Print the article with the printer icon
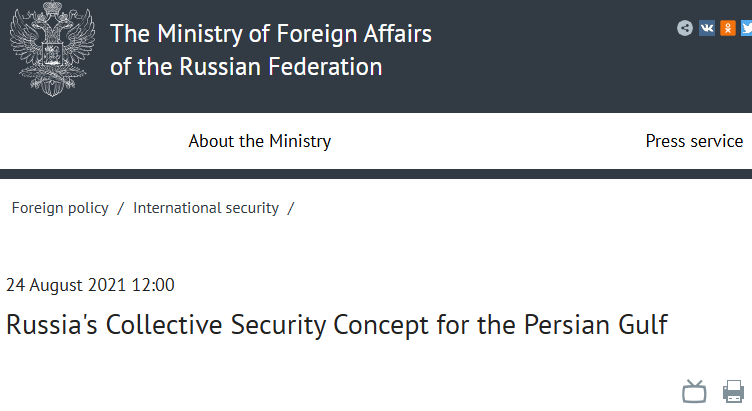 [734, 391]
